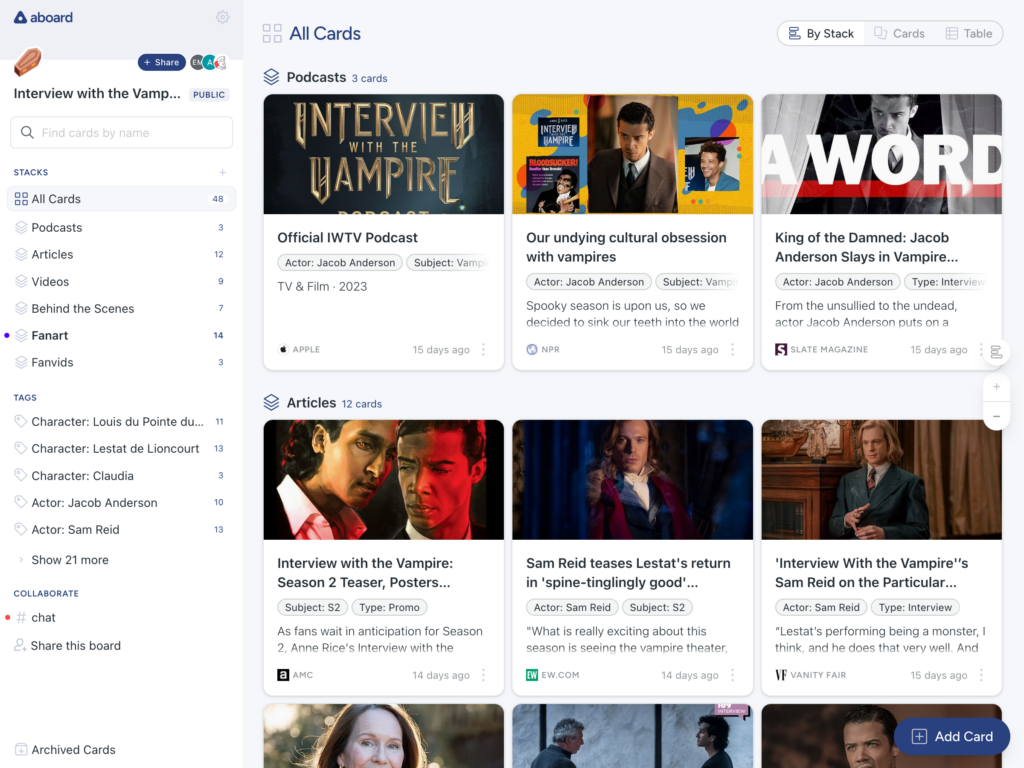
Task: Click the 'Interview with the Vamp...' board title
Action: pyautogui.click(x=97, y=93)
